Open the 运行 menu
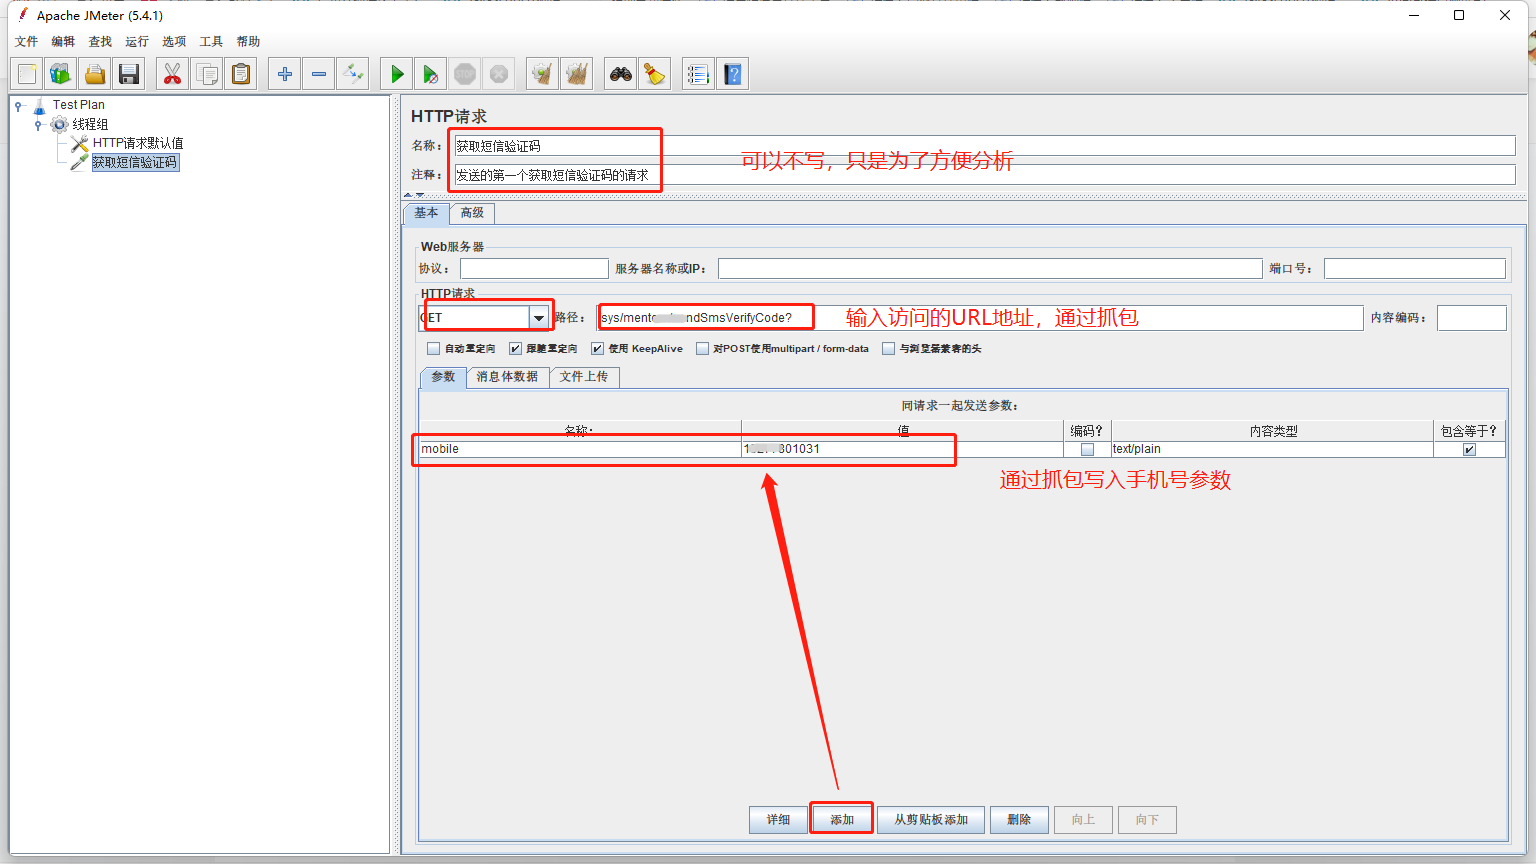1536x864 pixels. 137,42
